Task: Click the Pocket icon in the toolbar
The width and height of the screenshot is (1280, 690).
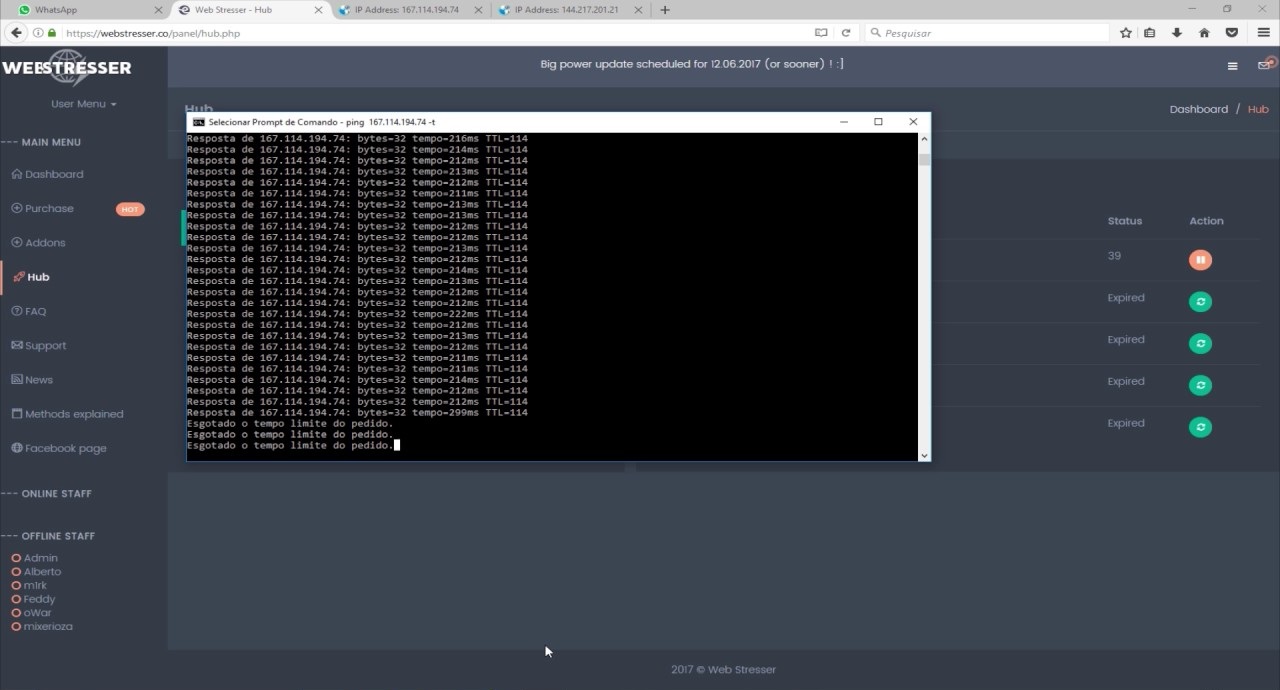Action: (1232, 33)
